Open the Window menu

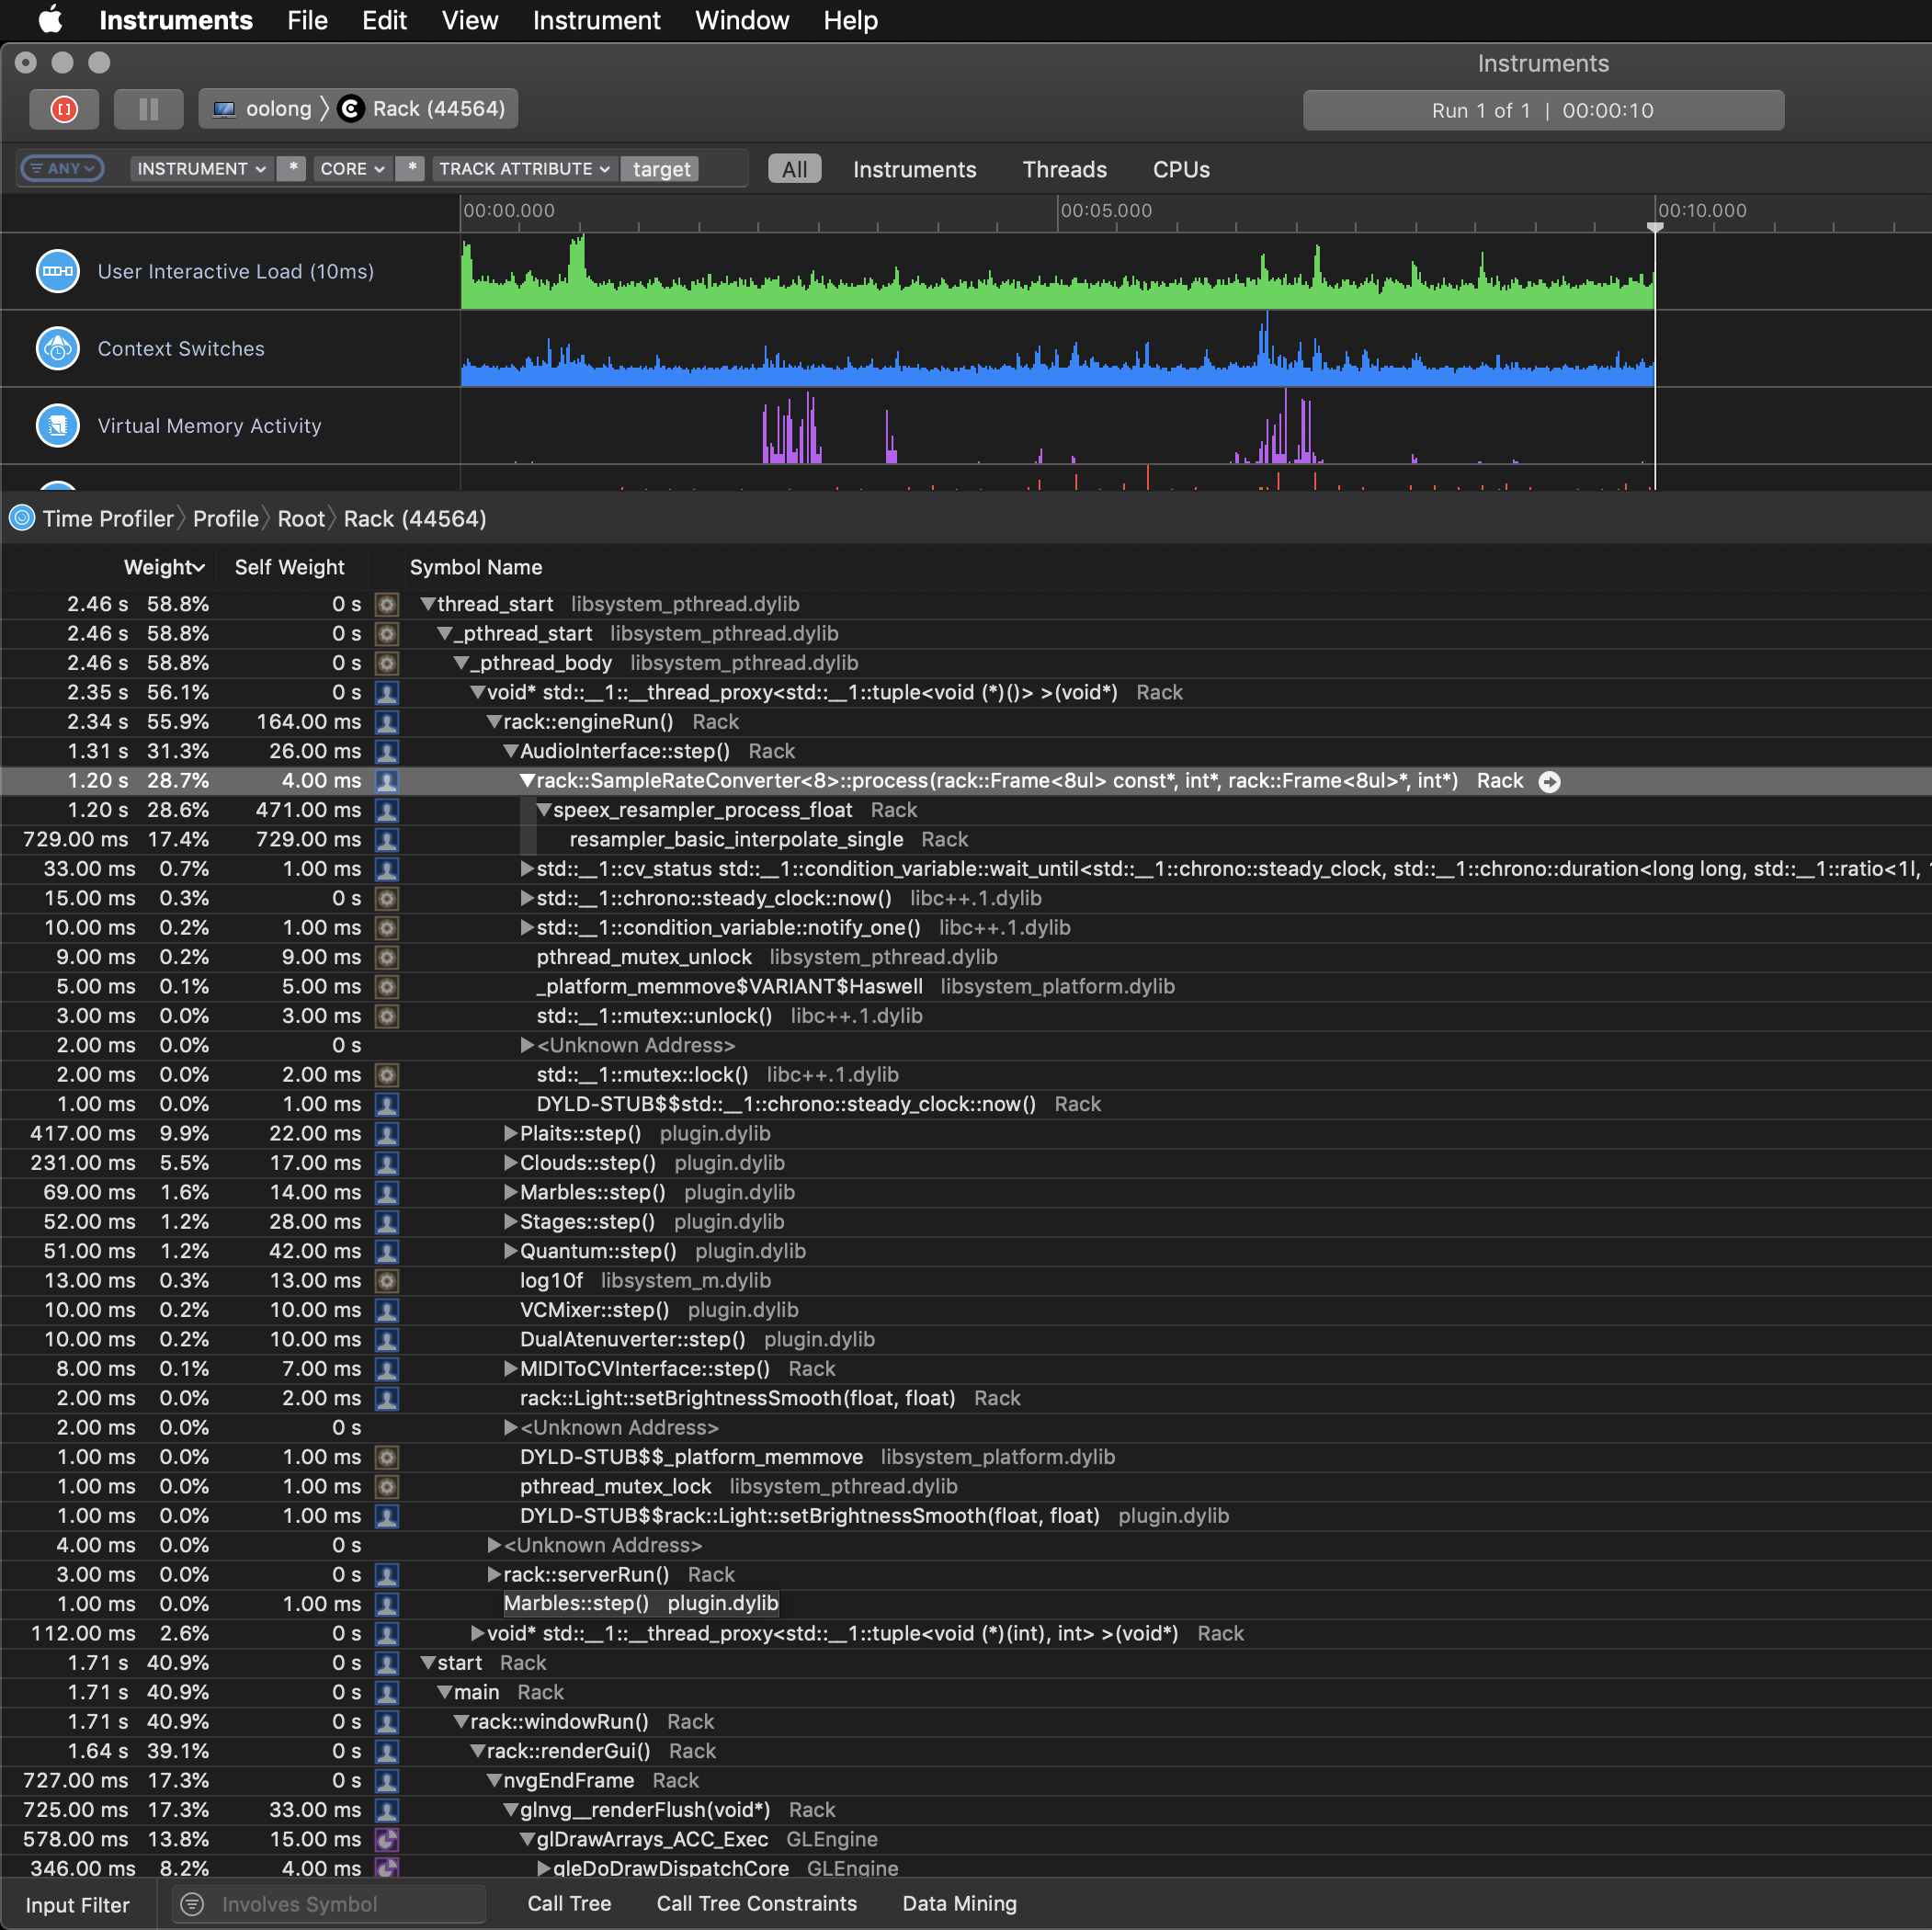[742, 20]
